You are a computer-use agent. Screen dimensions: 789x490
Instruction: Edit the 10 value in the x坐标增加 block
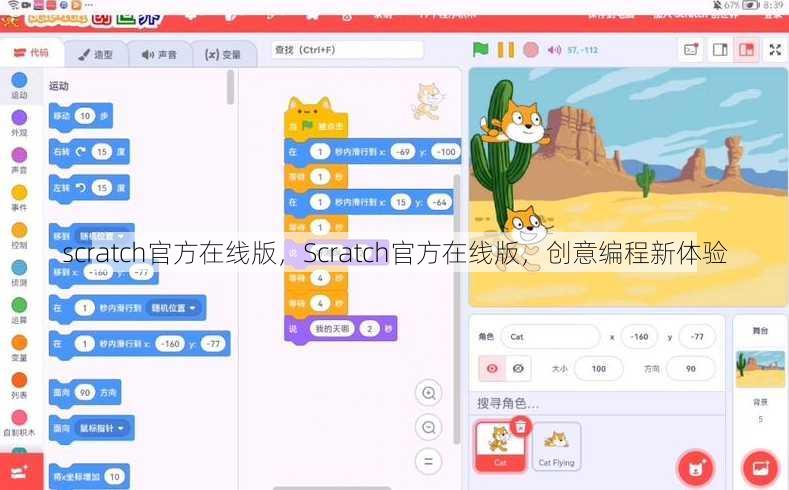pyautogui.click(x=115, y=476)
